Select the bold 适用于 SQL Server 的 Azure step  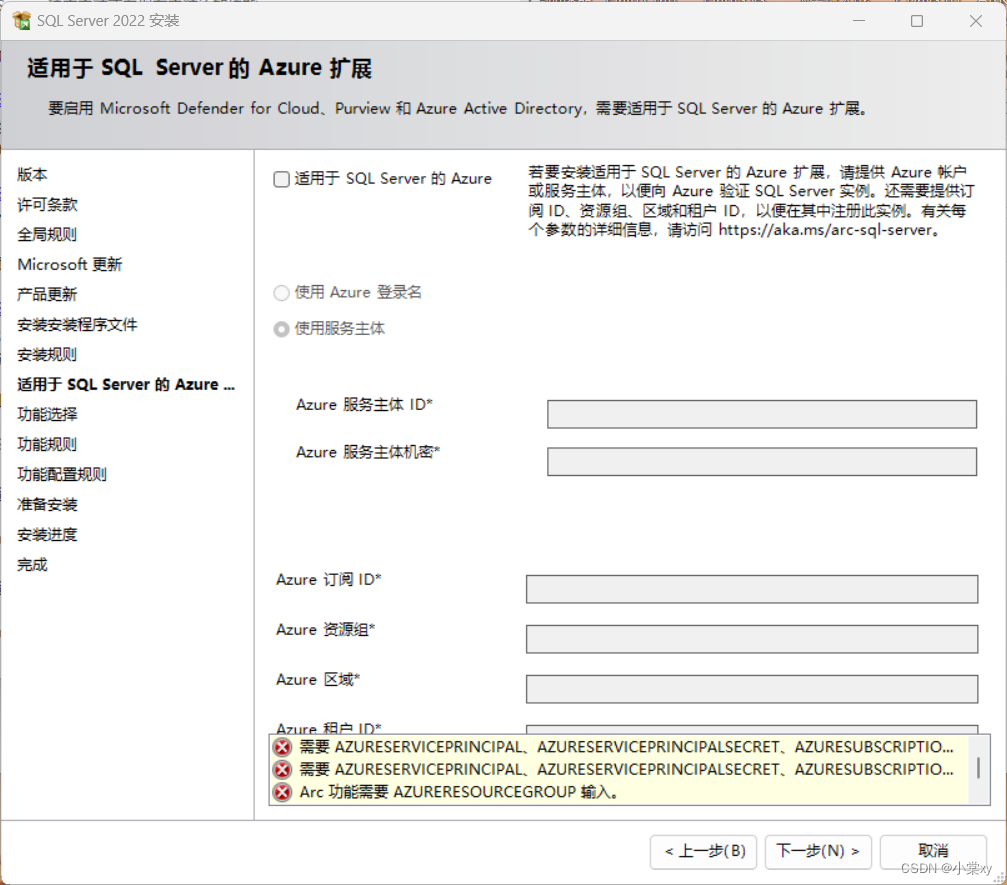(126, 385)
